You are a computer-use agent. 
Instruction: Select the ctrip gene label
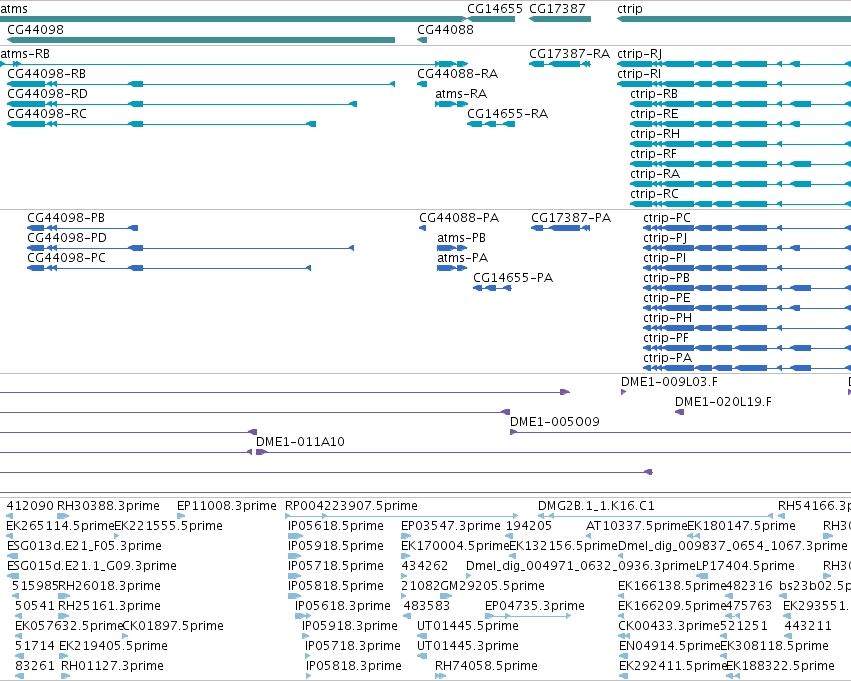pos(630,9)
